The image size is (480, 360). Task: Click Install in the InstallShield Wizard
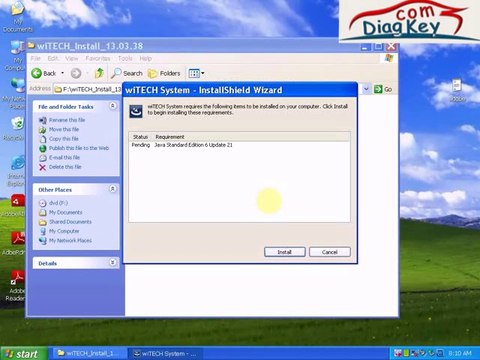click(x=284, y=252)
